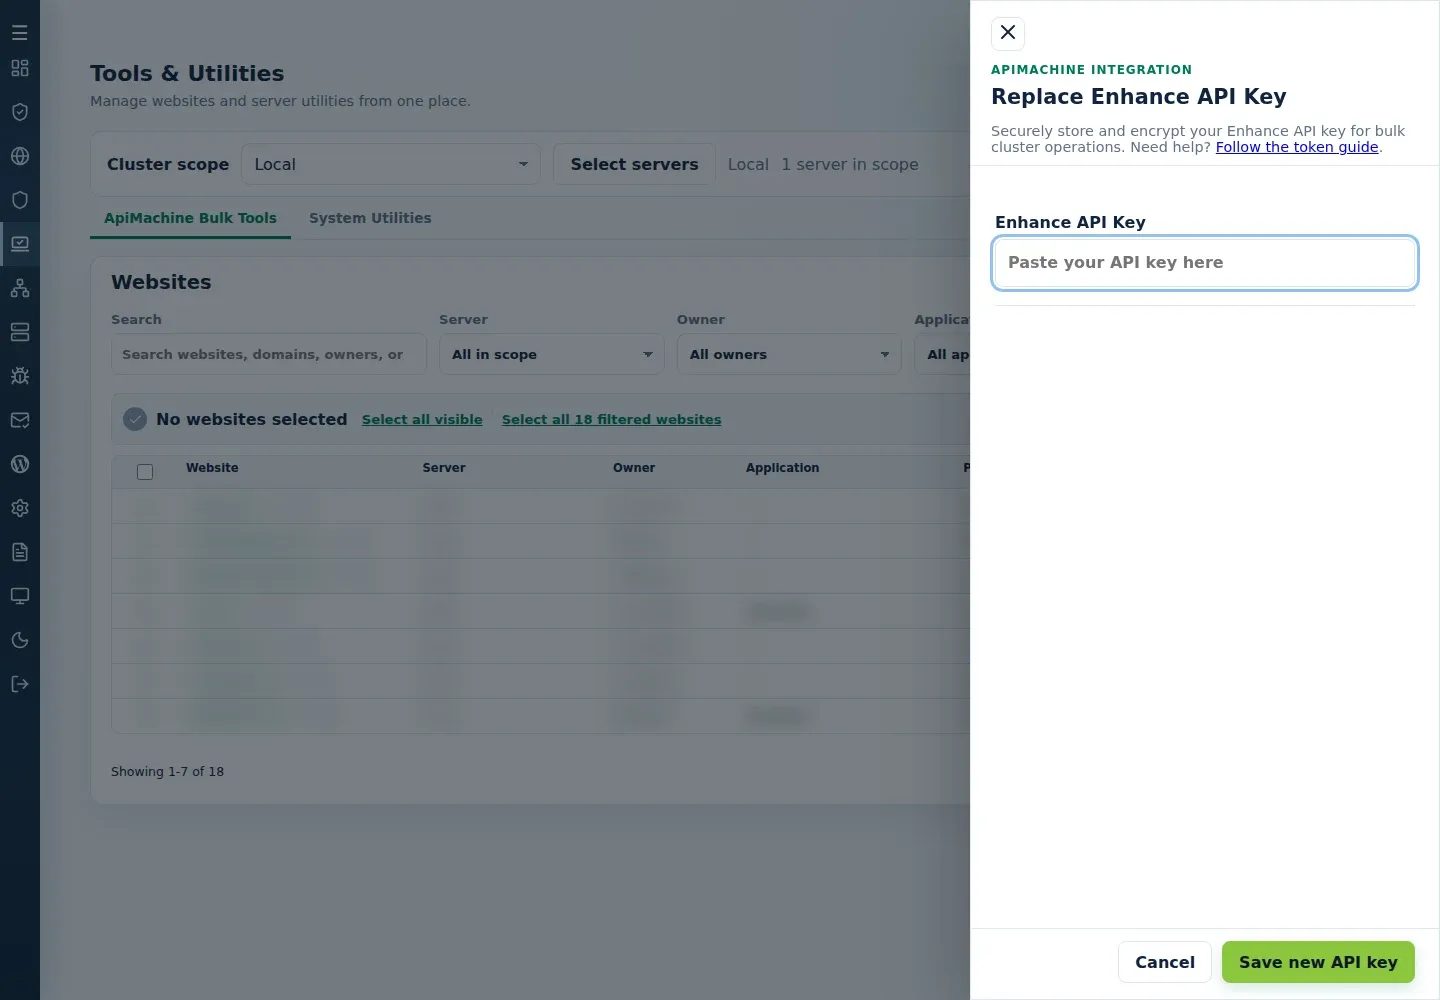Click the Server column header in table
Image resolution: width=1440 pixels, height=1000 pixels.
tap(444, 468)
